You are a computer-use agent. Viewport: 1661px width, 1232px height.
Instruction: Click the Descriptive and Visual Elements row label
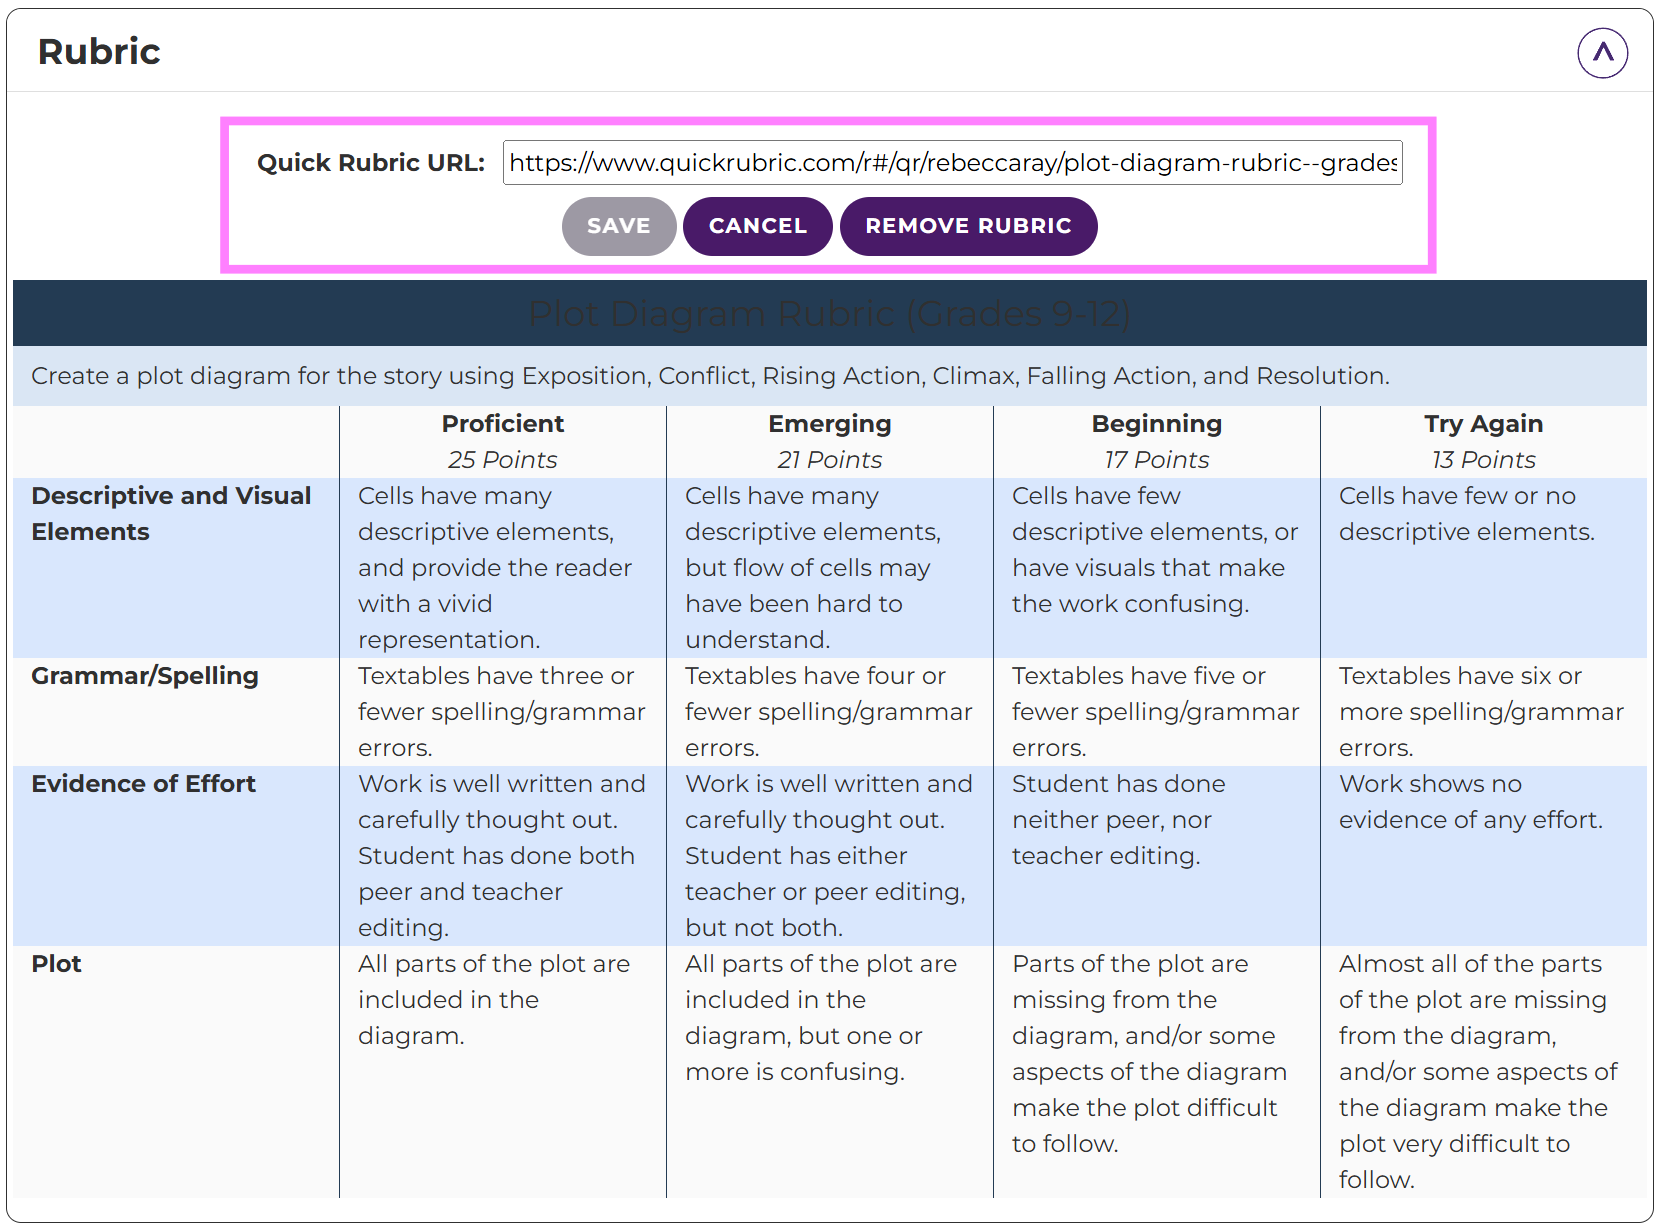point(171,513)
